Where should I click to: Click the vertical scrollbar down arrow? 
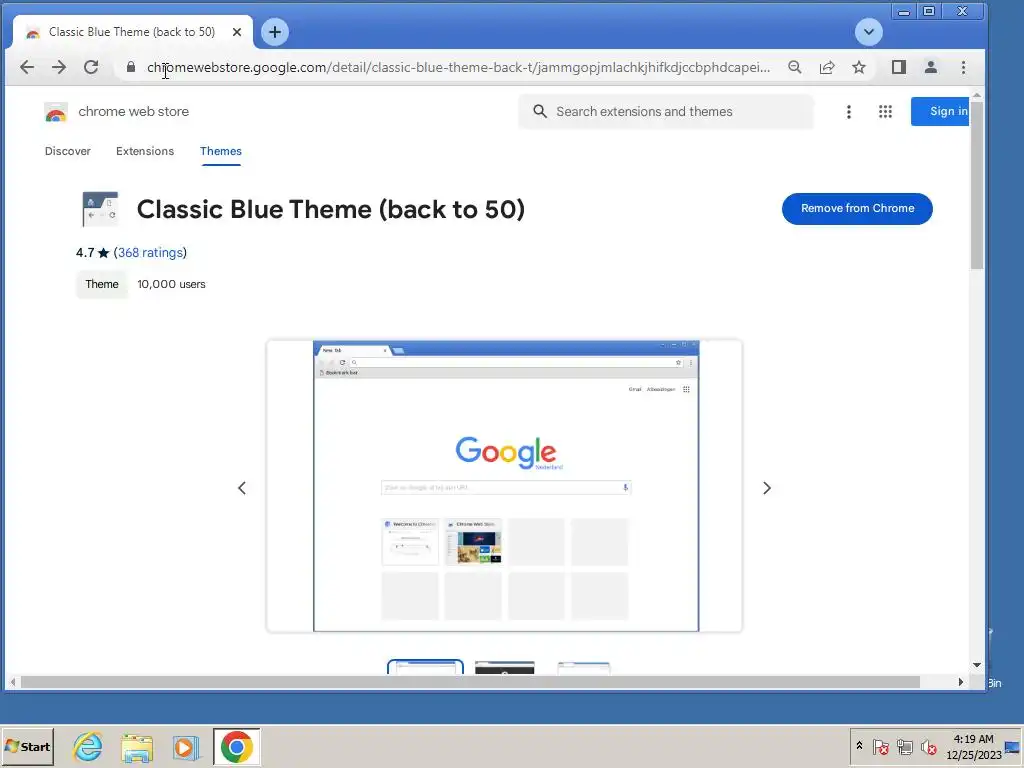click(x=977, y=665)
